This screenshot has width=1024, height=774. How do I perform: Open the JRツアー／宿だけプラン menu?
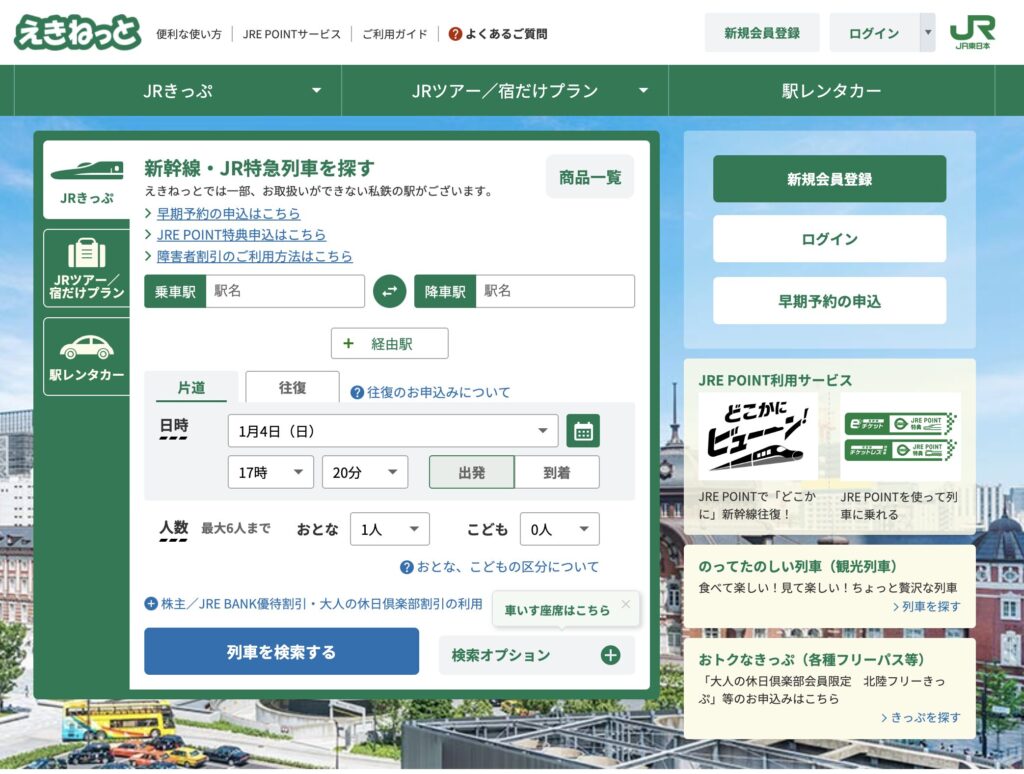pos(504,91)
